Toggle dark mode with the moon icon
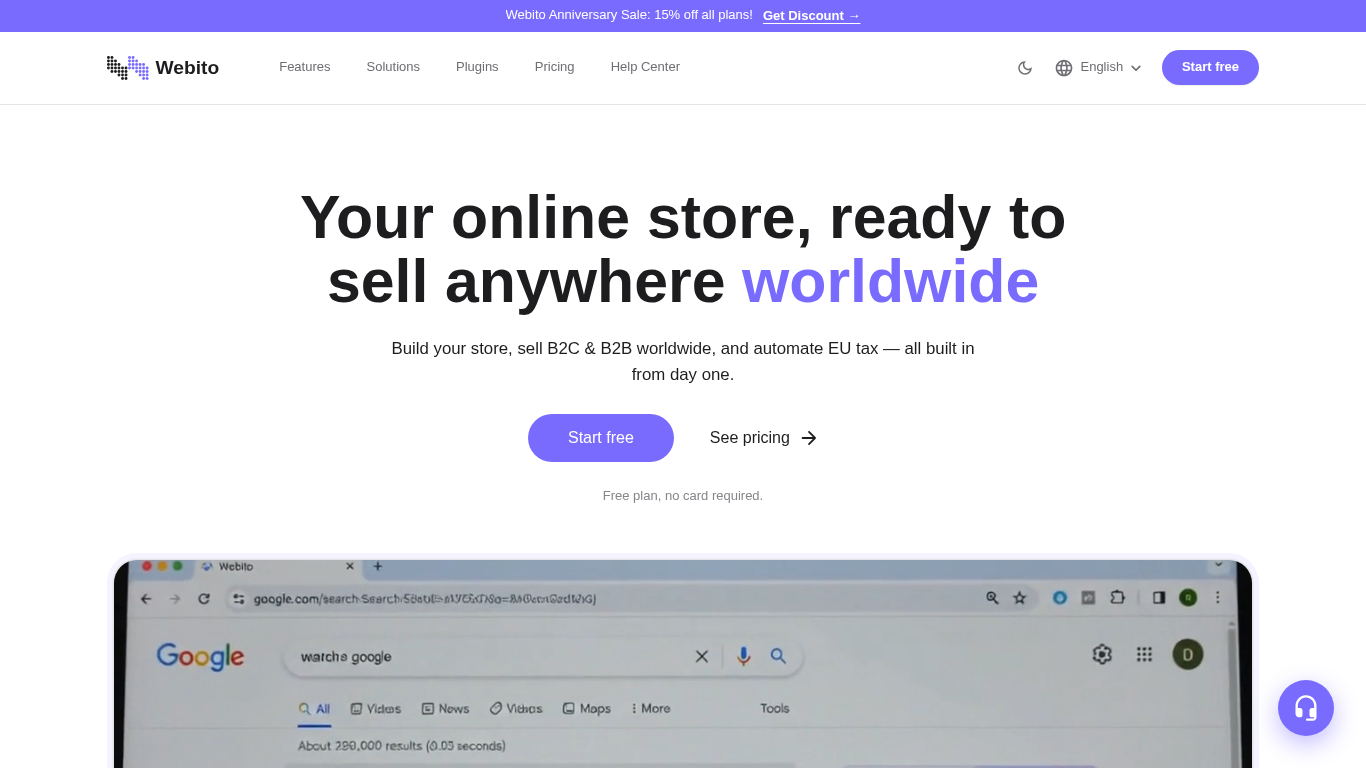Image resolution: width=1366 pixels, height=768 pixels. coord(1025,68)
